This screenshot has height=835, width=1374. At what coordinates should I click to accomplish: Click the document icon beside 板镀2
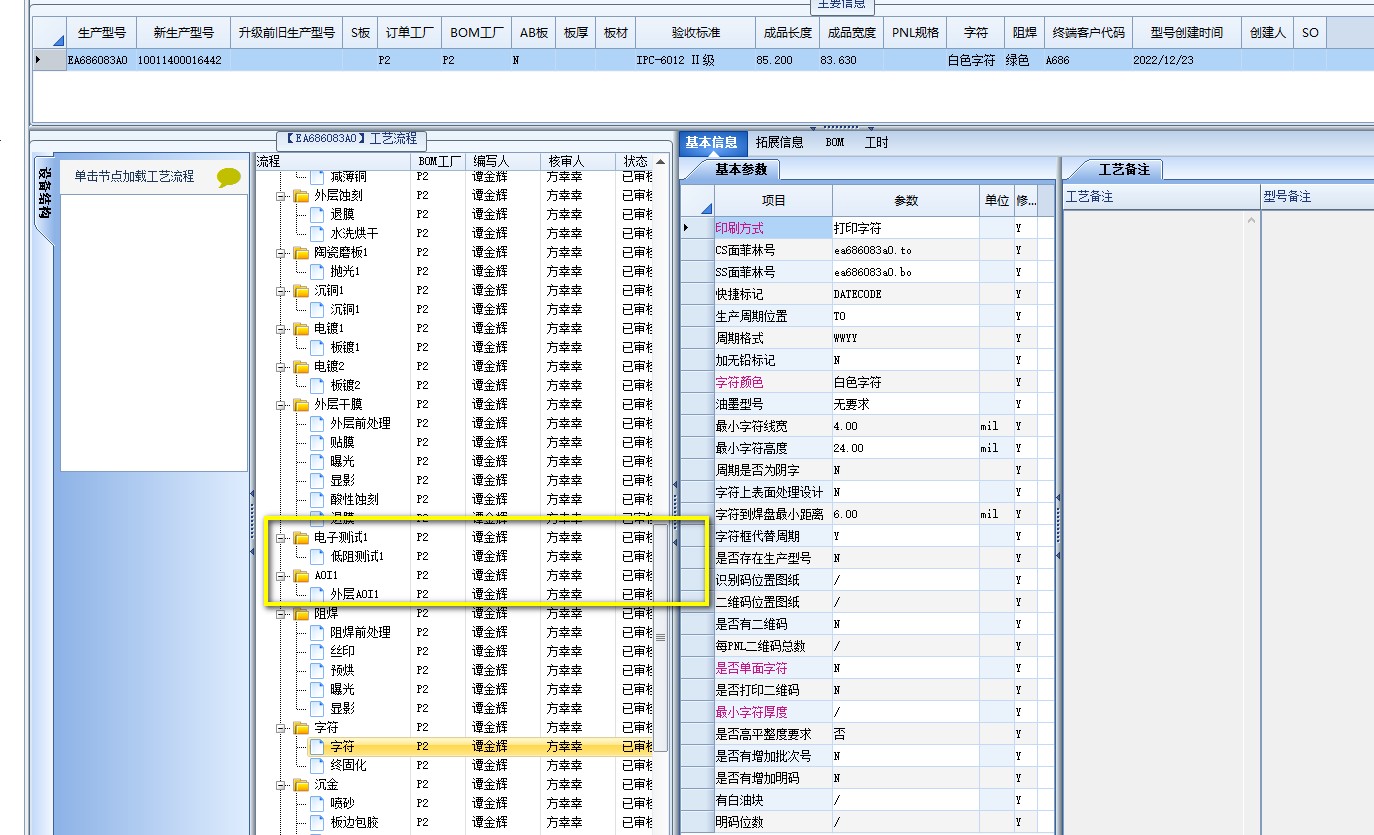click(x=317, y=385)
